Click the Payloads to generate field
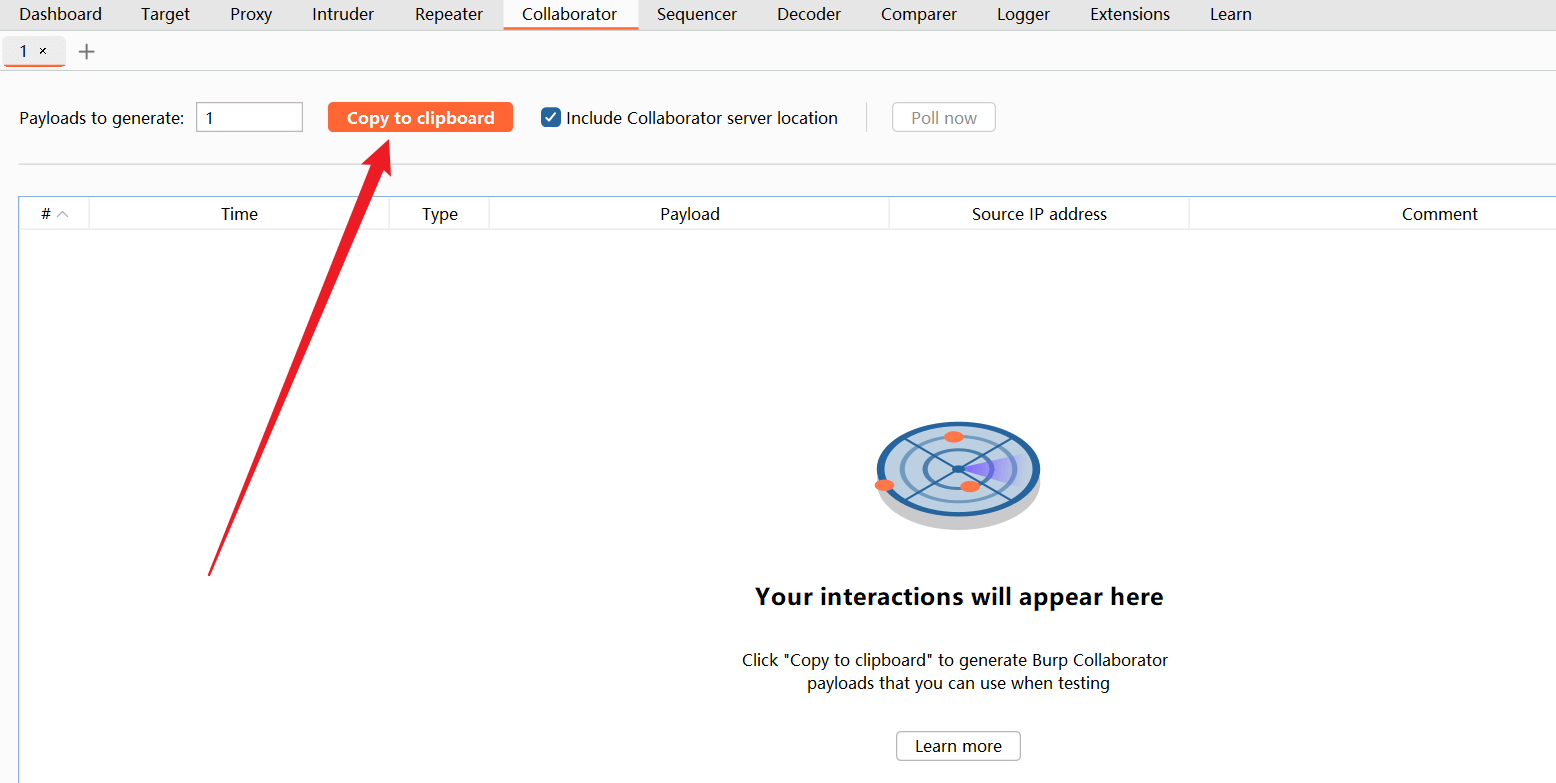 tap(249, 117)
